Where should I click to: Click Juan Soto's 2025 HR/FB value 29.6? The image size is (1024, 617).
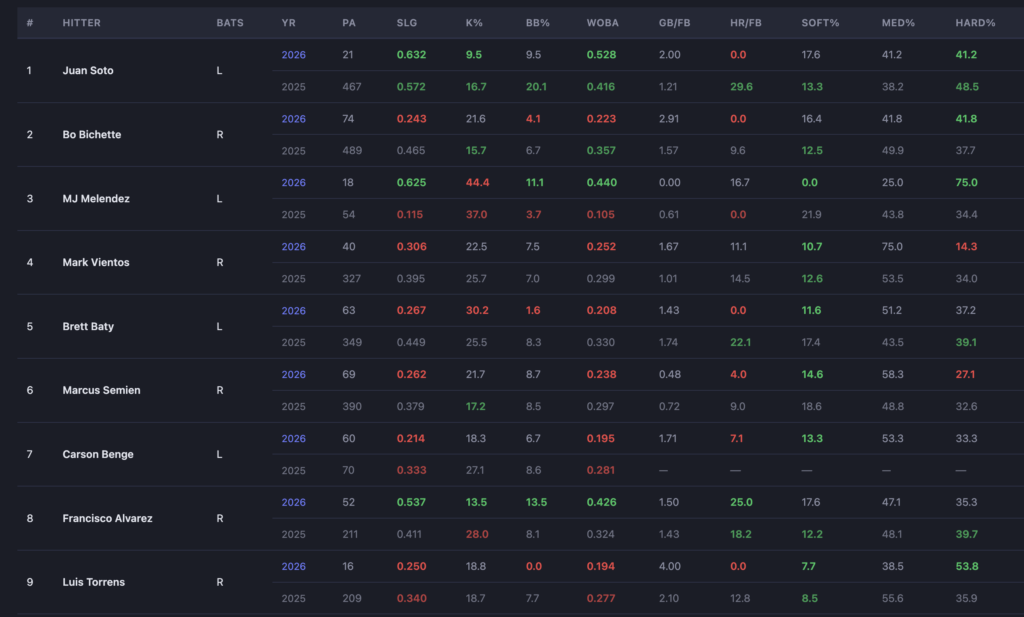tap(741, 87)
